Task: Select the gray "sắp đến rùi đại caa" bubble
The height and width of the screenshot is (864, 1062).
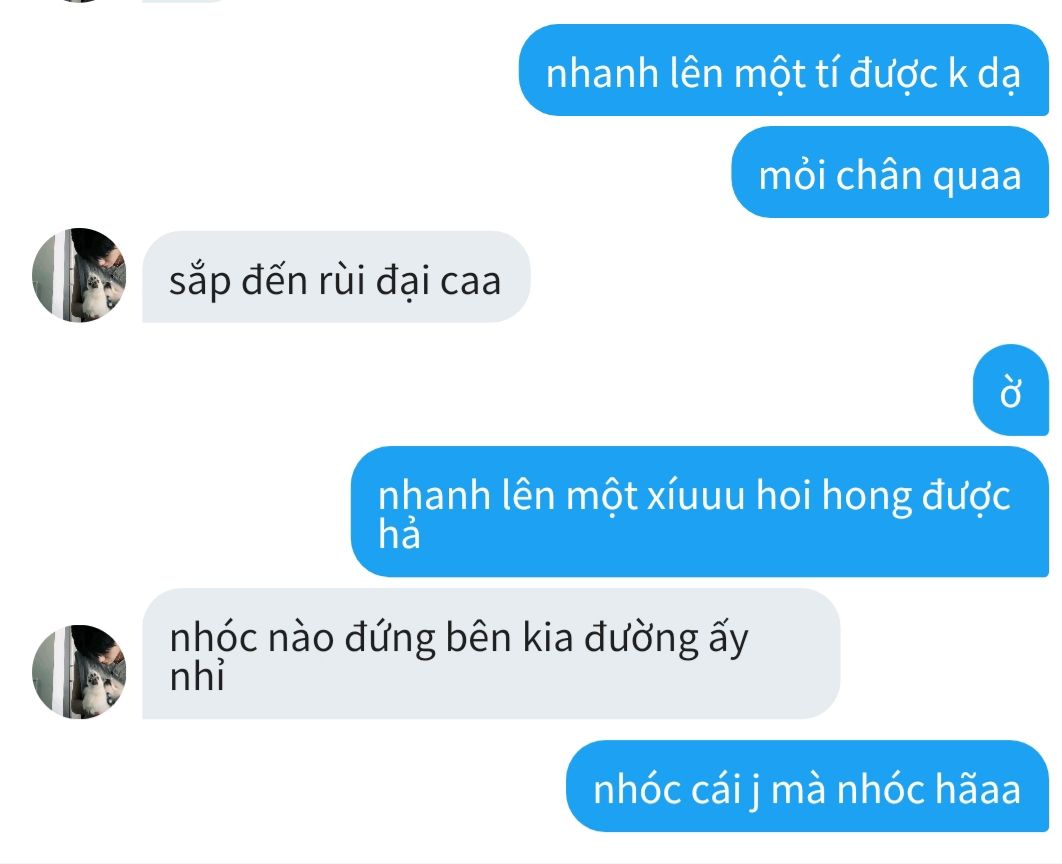Action: (336, 277)
